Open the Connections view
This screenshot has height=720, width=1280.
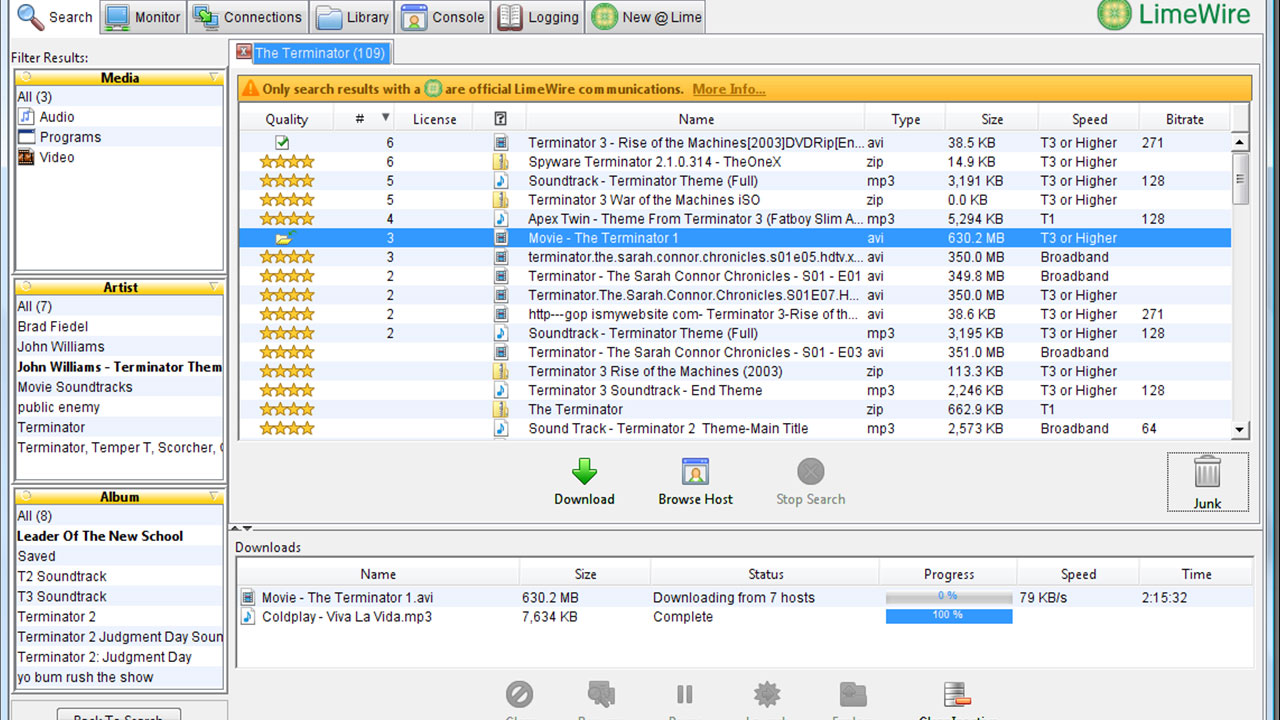[x=247, y=16]
